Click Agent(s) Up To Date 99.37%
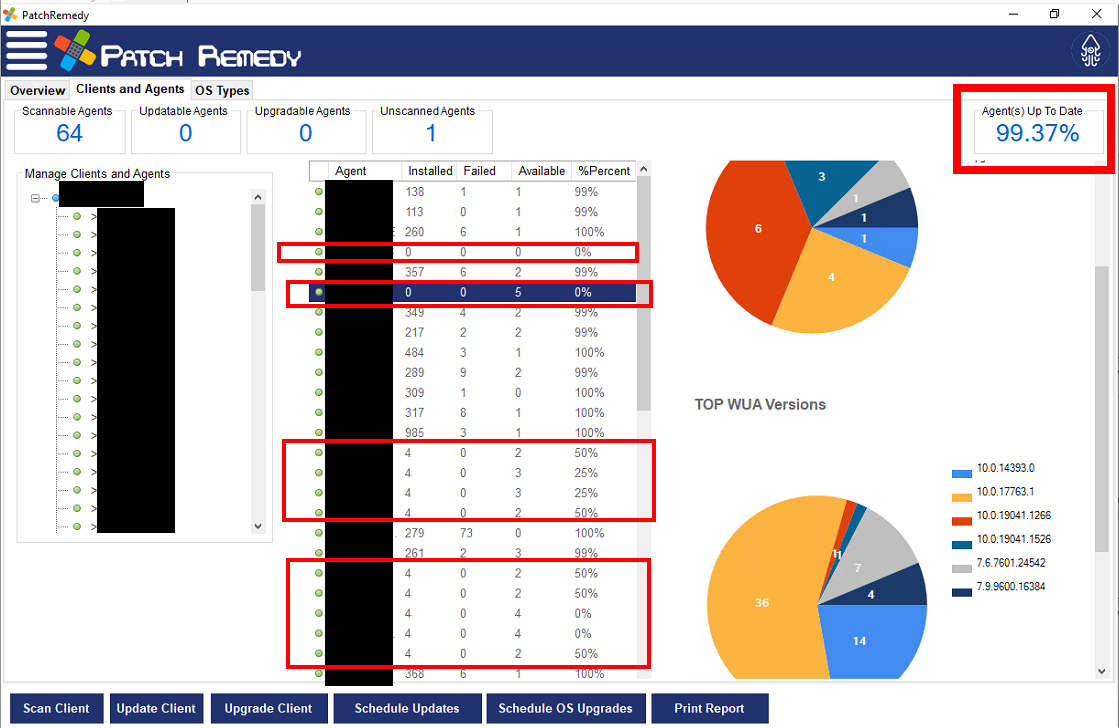 1038,133
